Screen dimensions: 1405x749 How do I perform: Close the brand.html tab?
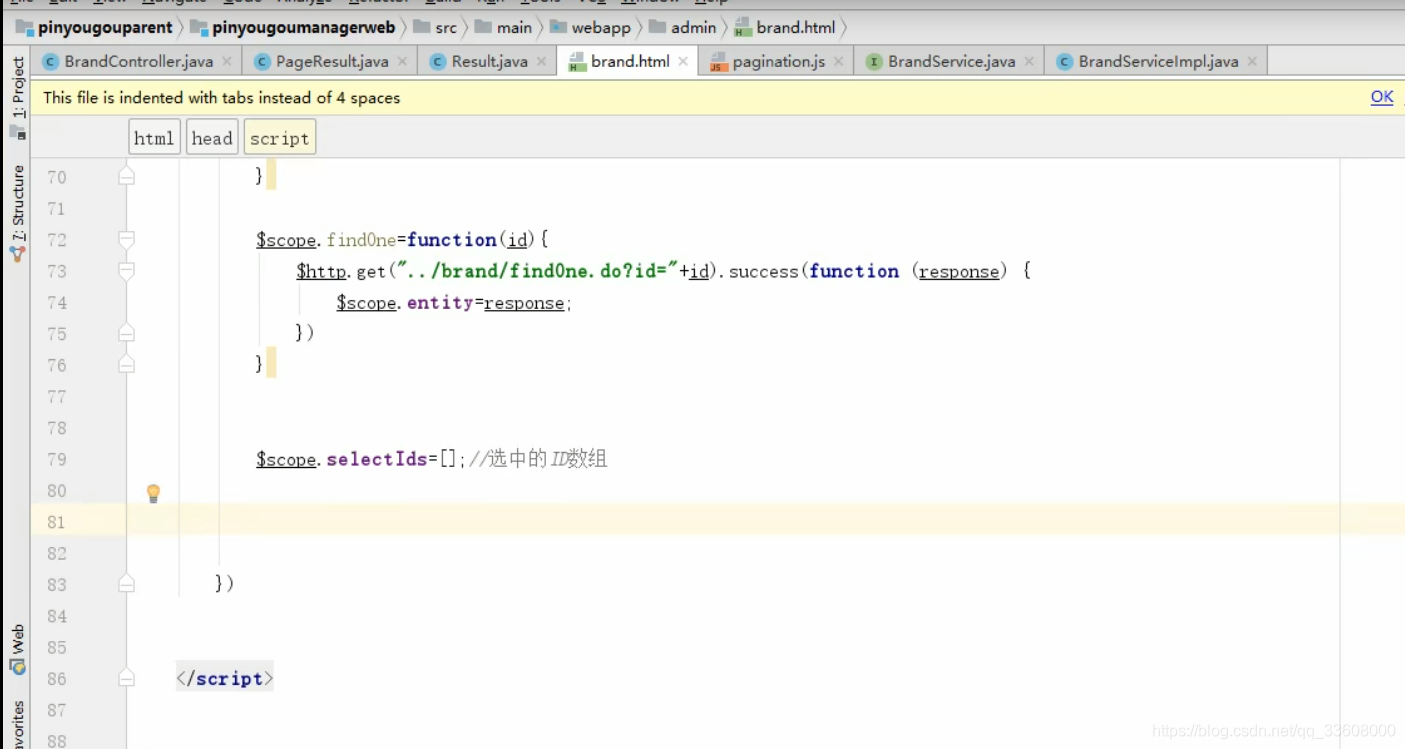683,62
